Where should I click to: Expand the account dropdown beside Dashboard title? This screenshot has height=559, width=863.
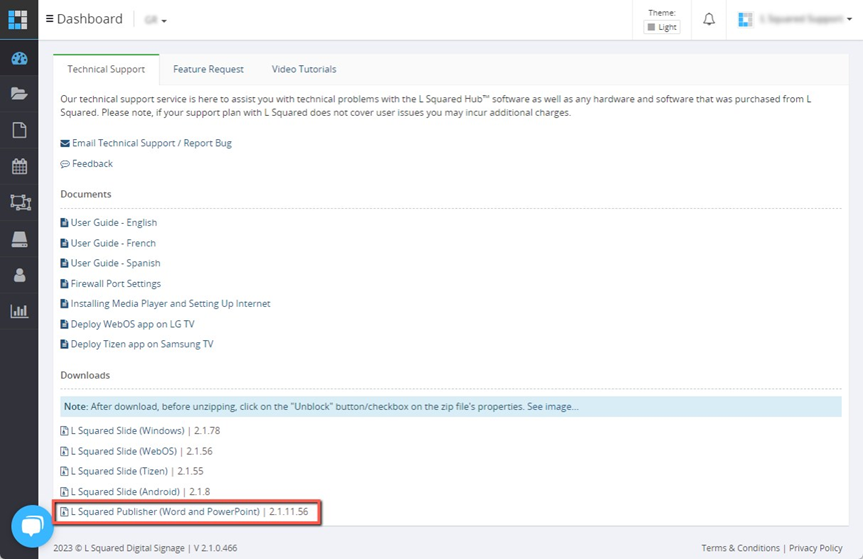[155, 20]
